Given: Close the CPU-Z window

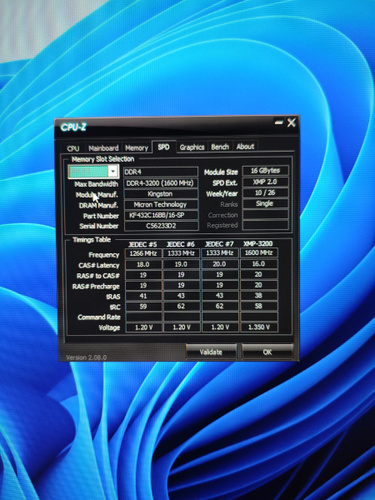Looking at the screenshot, I should coord(291,123).
